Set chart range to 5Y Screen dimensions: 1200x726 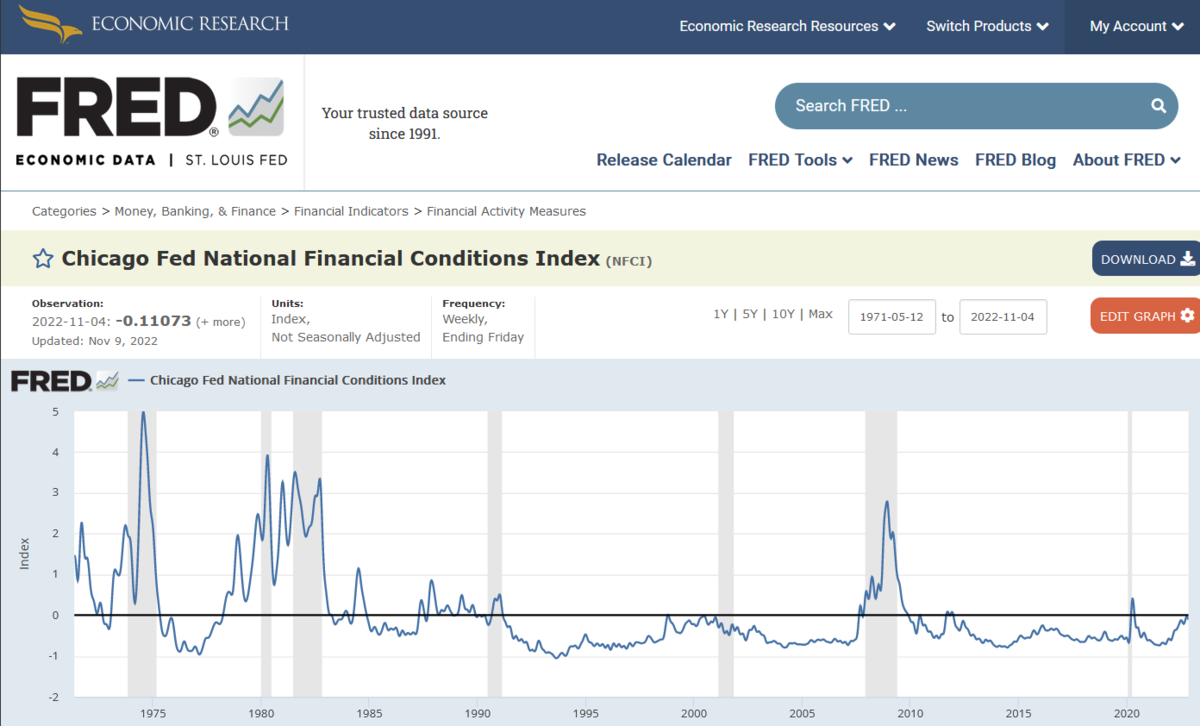[x=750, y=314]
